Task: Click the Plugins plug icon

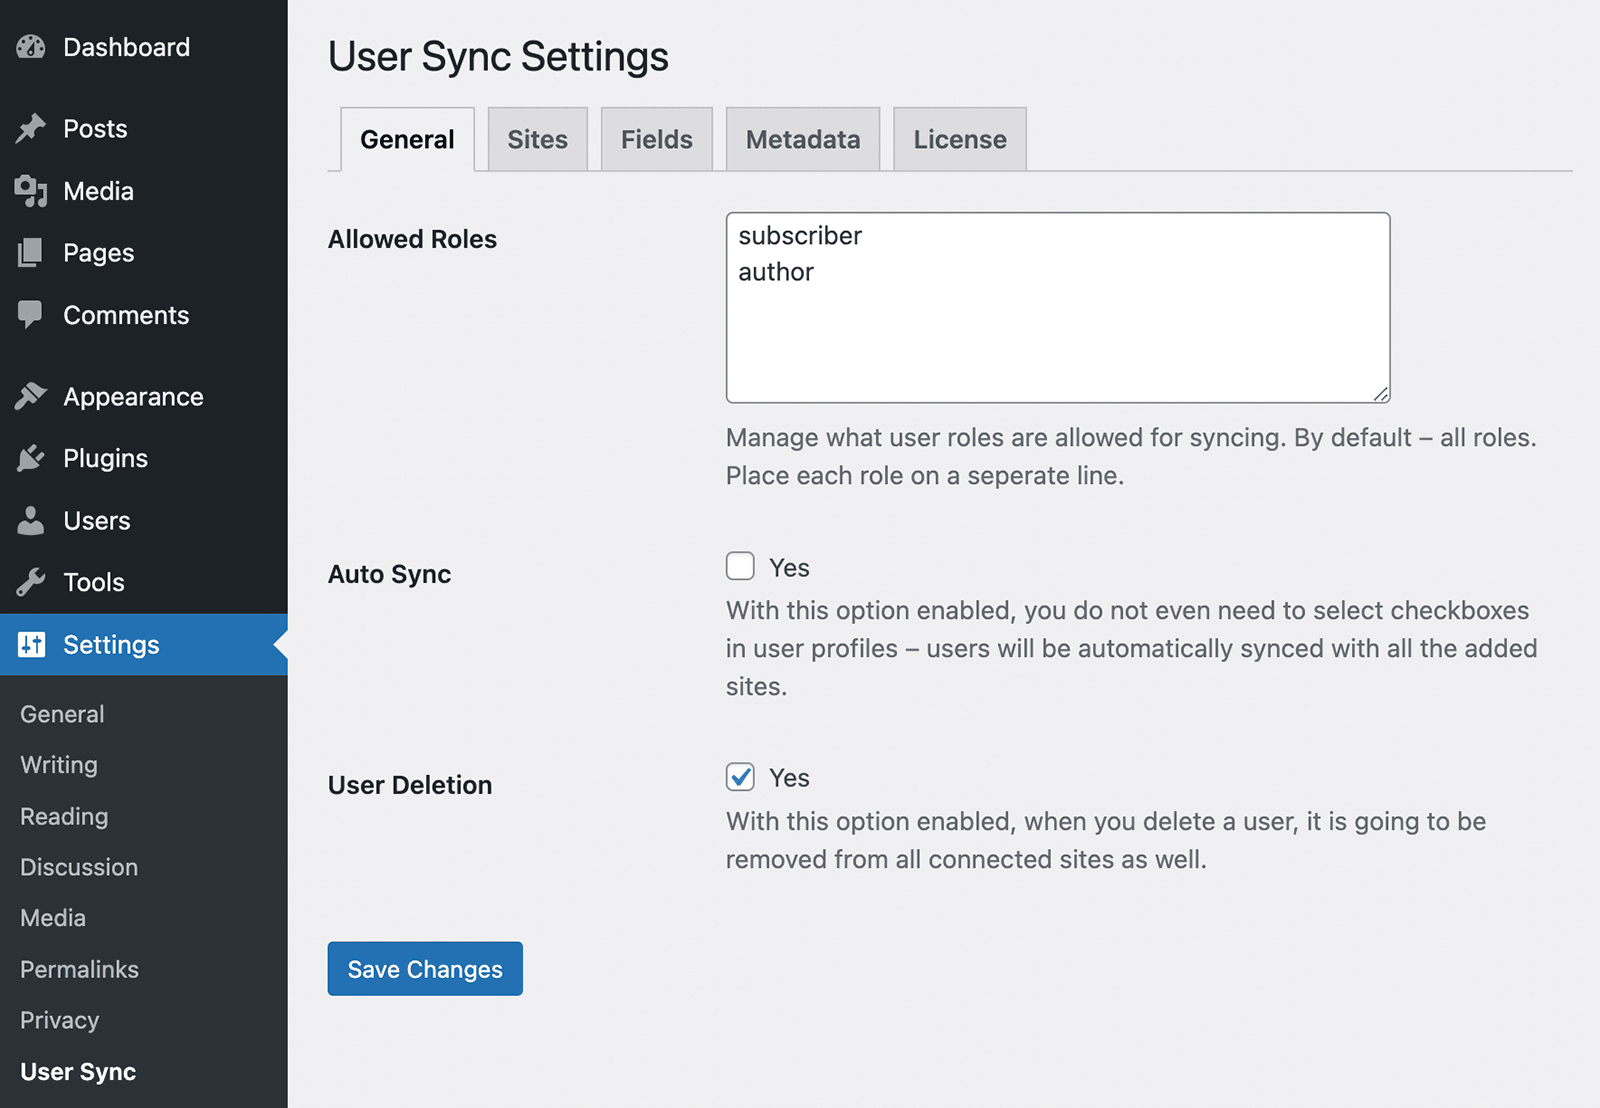Action: [31, 459]
